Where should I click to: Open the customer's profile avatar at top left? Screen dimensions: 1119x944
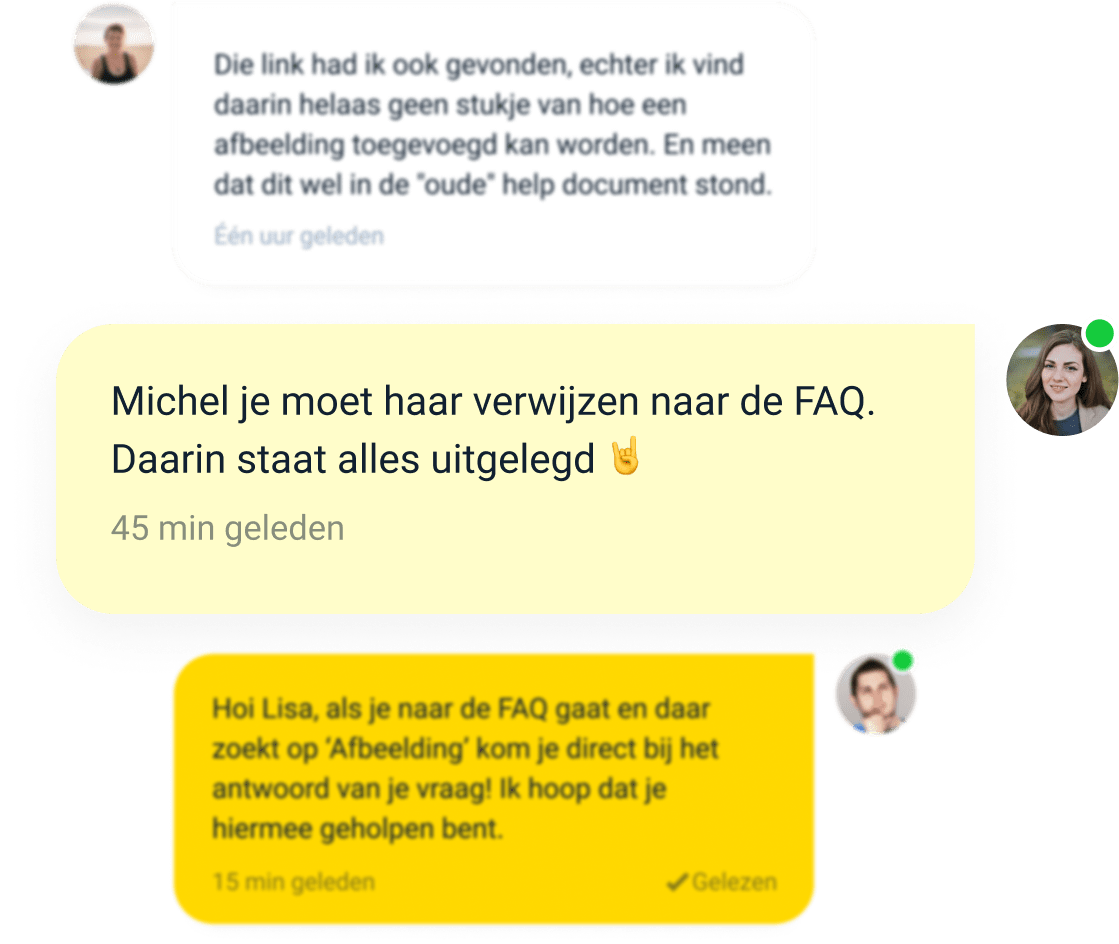point(114,44)
